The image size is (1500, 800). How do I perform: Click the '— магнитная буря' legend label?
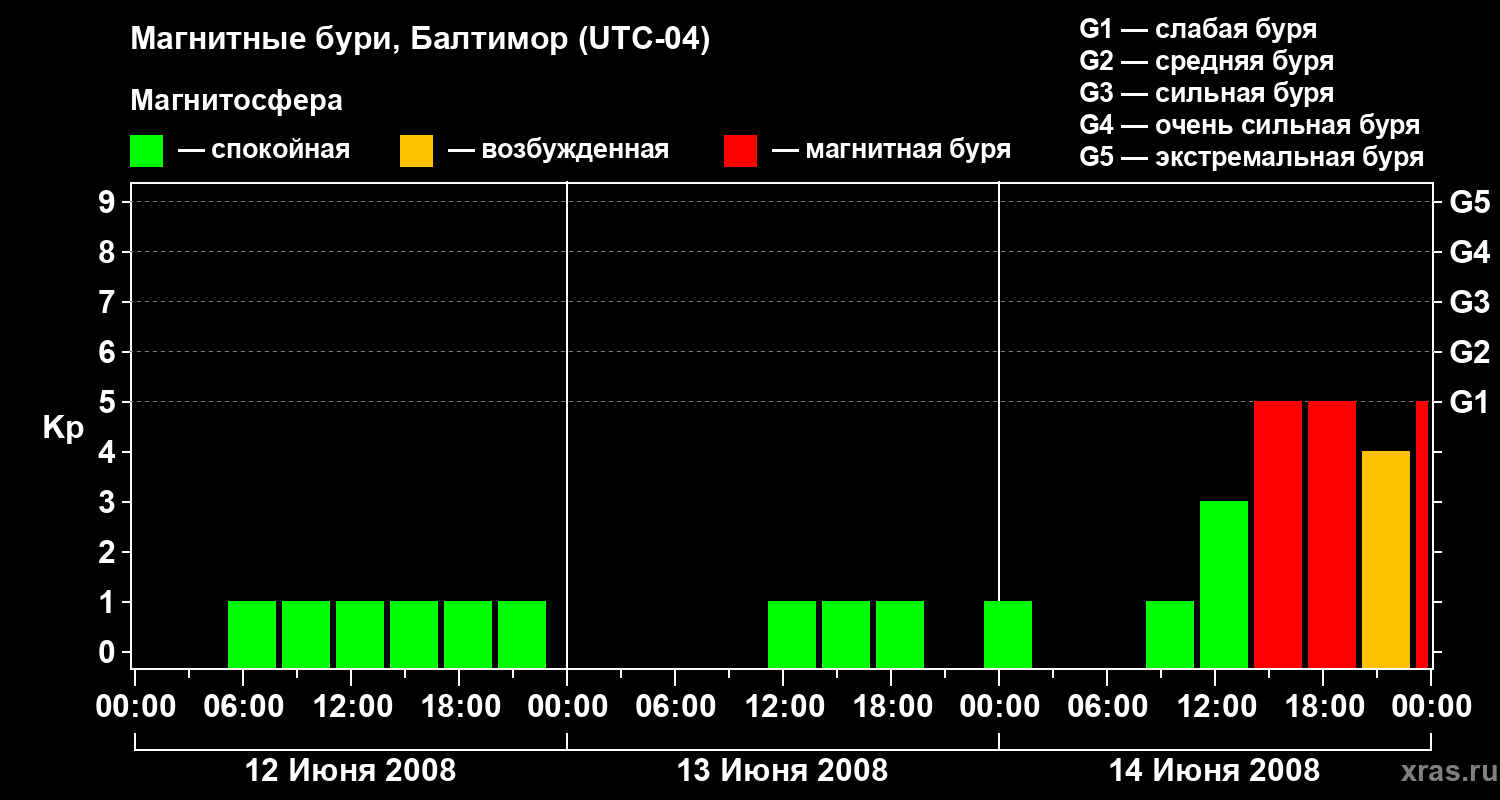pos(892,150)
